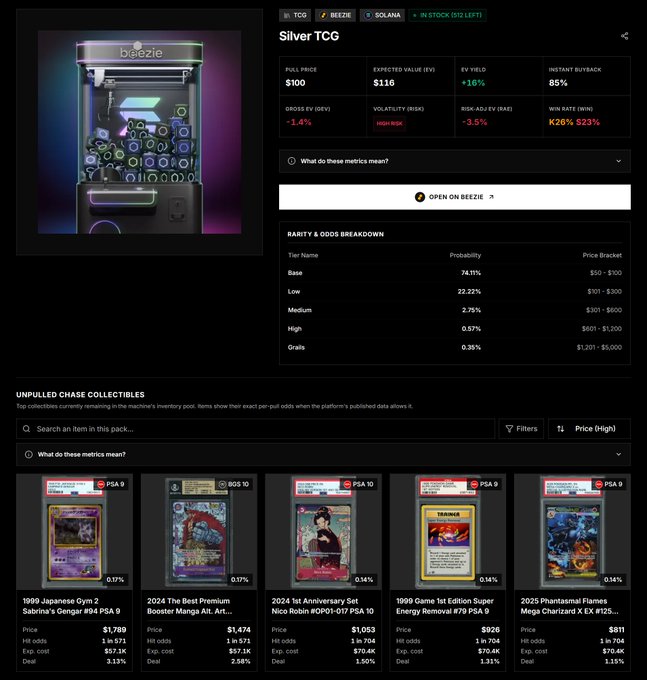
Task: Click the Beezie claw machine image
Action: click(x=139, y=132)
